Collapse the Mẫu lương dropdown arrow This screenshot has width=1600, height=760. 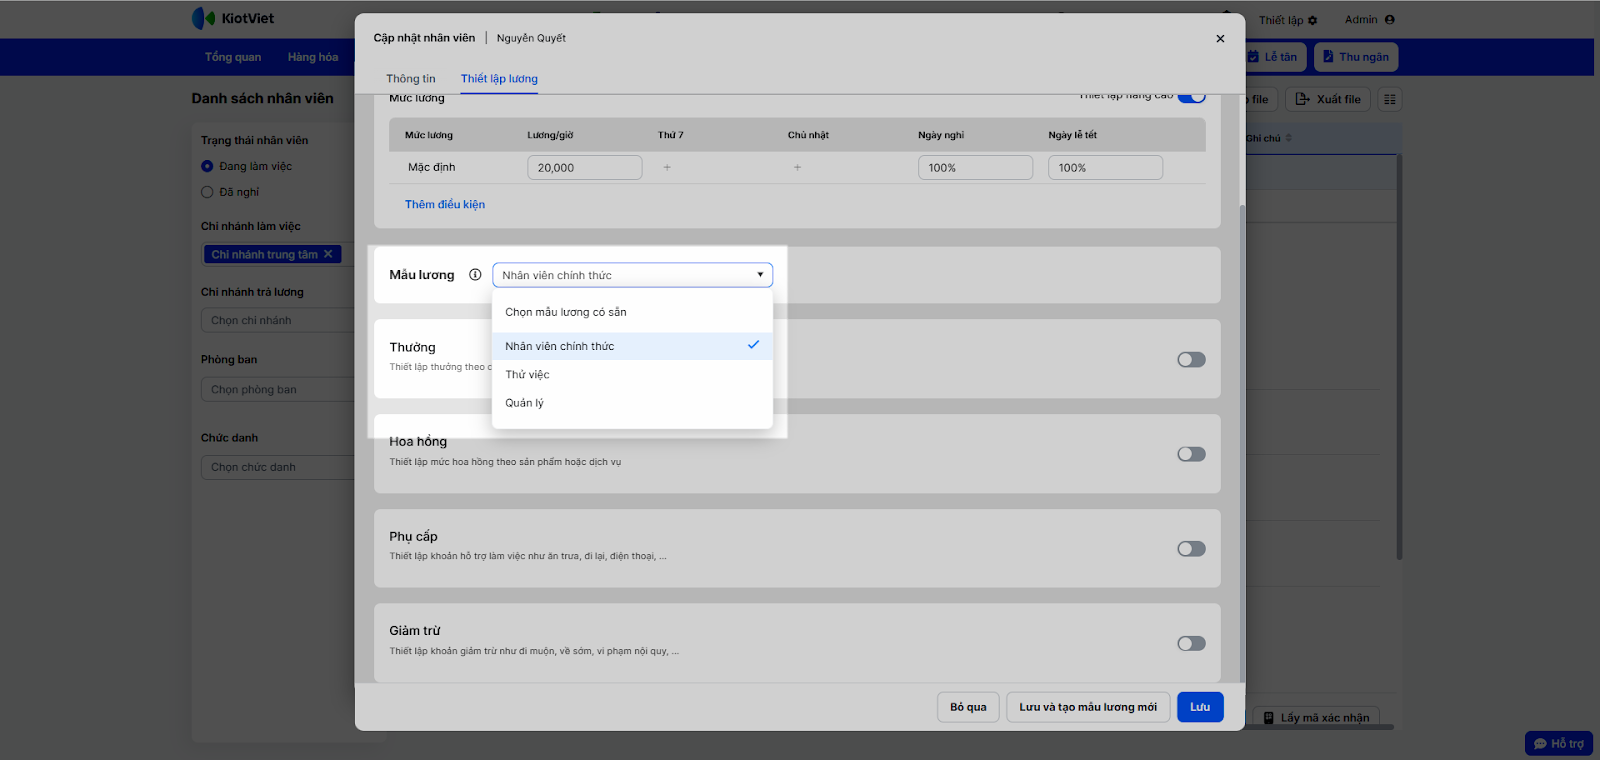(x=760, y=275)
